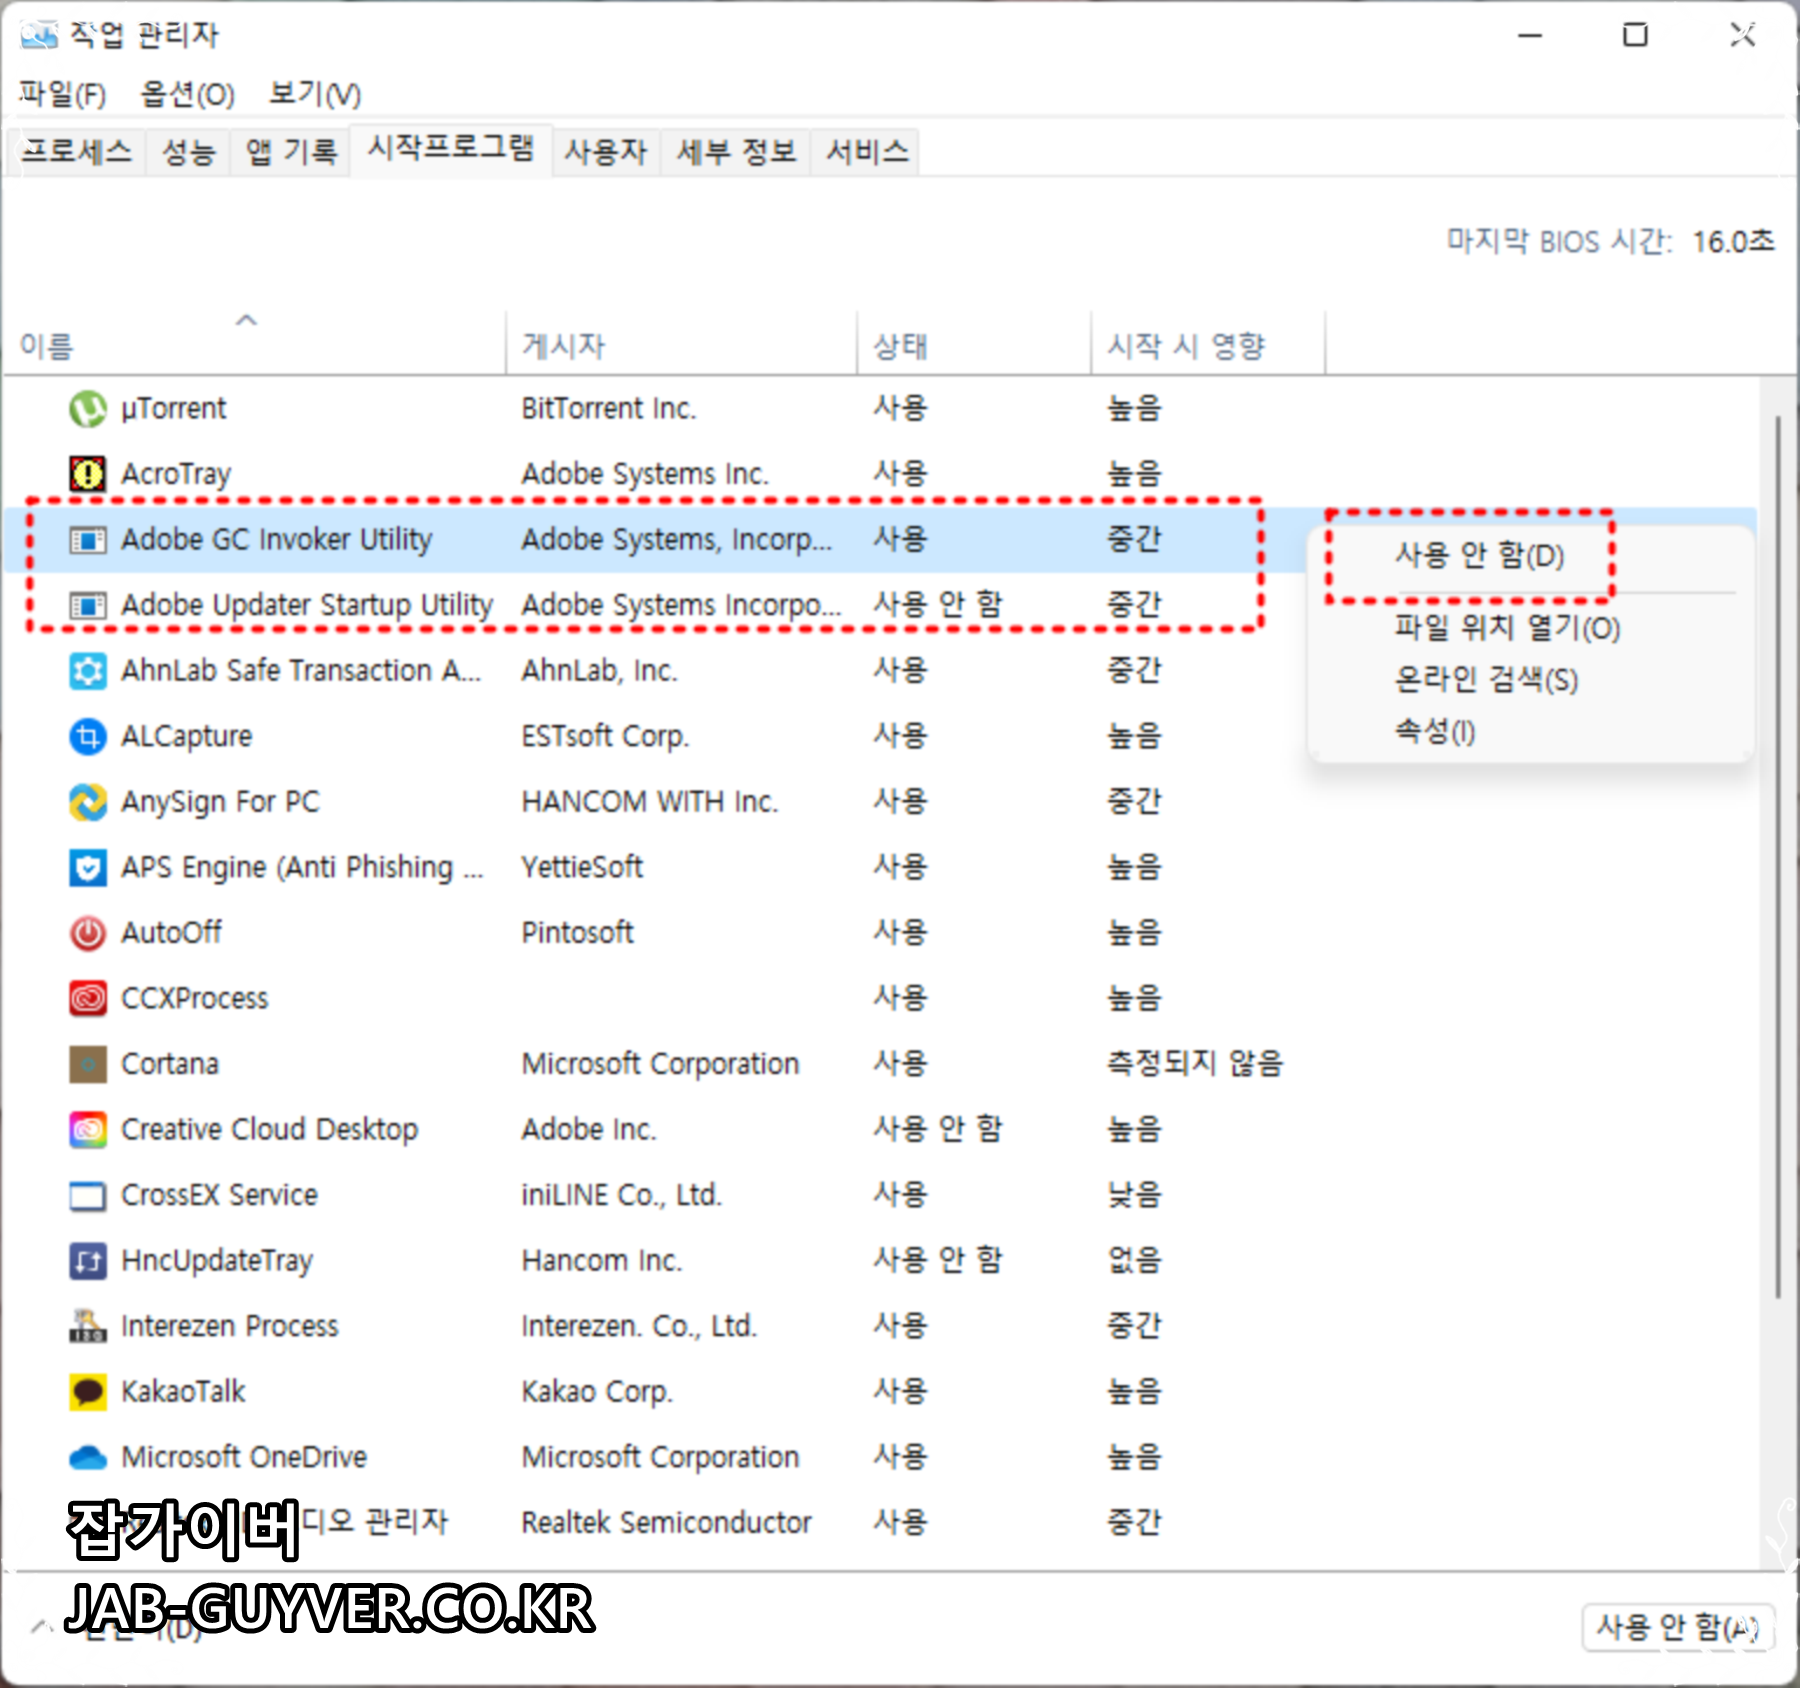Close the Task Manager window
The height and width of the screenshot is (1688, 1800).
click(x=1743, y=36)
